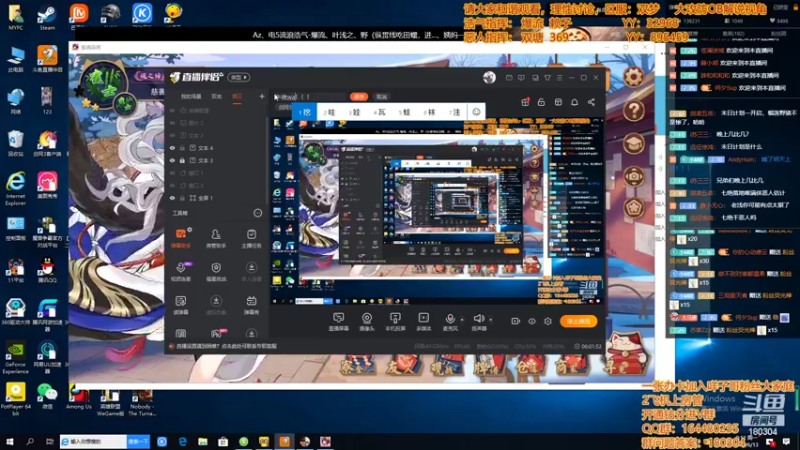
Task: Click the cancel button beside the orange save button
Action: 382,96
